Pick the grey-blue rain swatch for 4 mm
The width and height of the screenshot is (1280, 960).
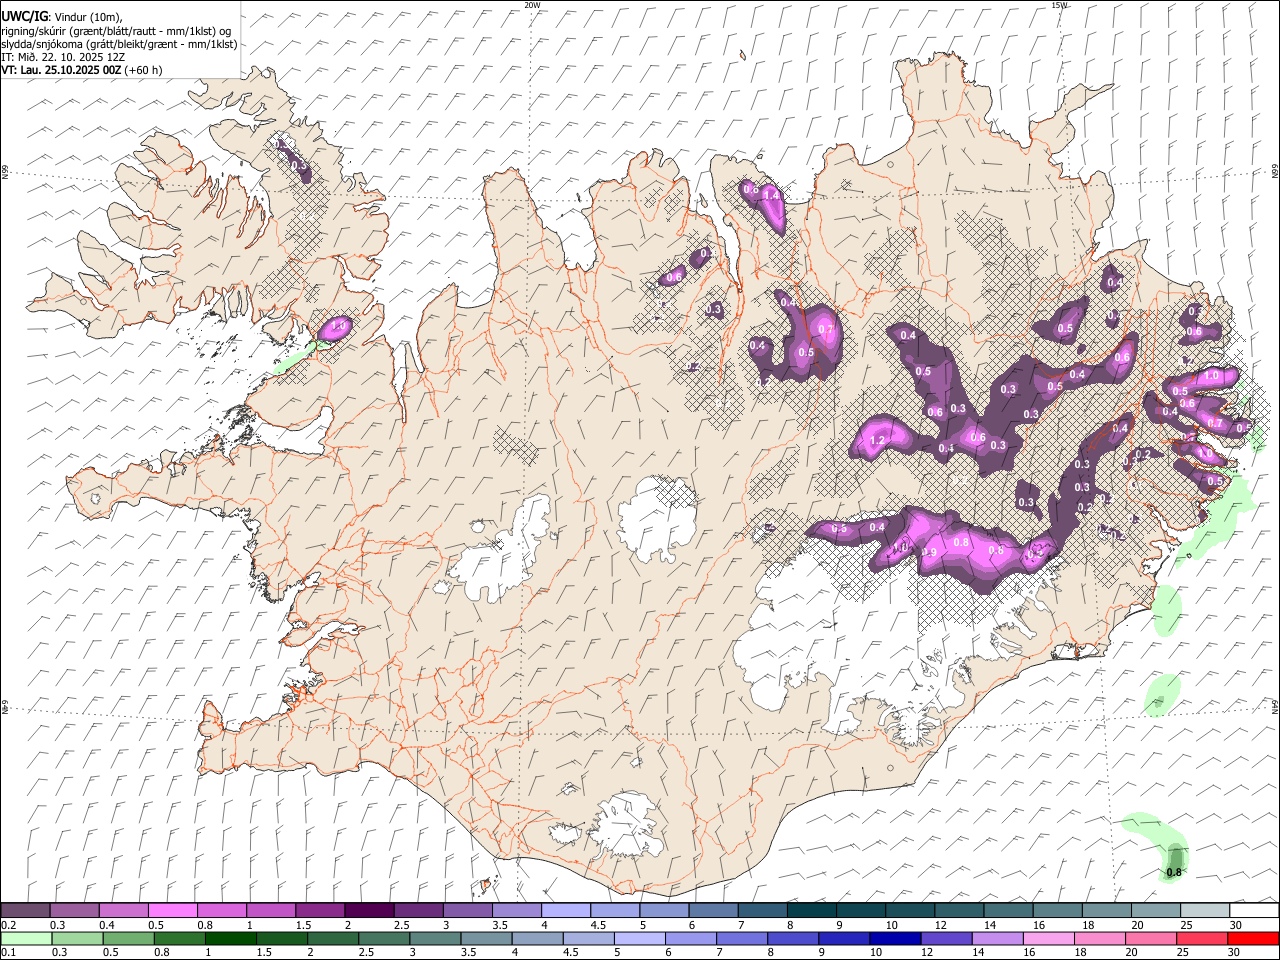coord(537,938)
